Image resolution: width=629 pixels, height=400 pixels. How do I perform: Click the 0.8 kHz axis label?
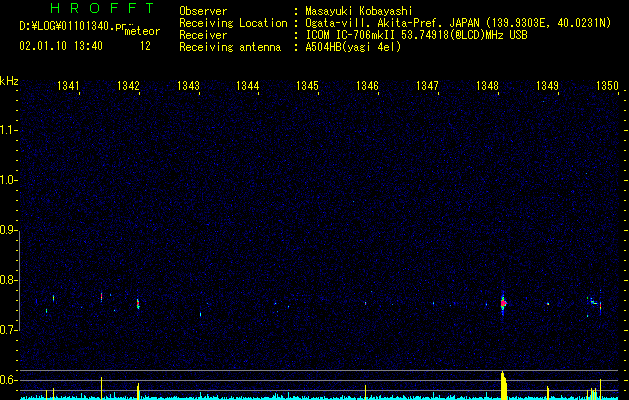pos(9,280)
